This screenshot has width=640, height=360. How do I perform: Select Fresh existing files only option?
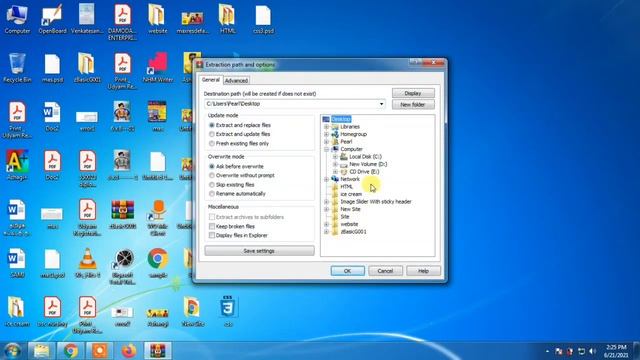(x=238, y=144)
